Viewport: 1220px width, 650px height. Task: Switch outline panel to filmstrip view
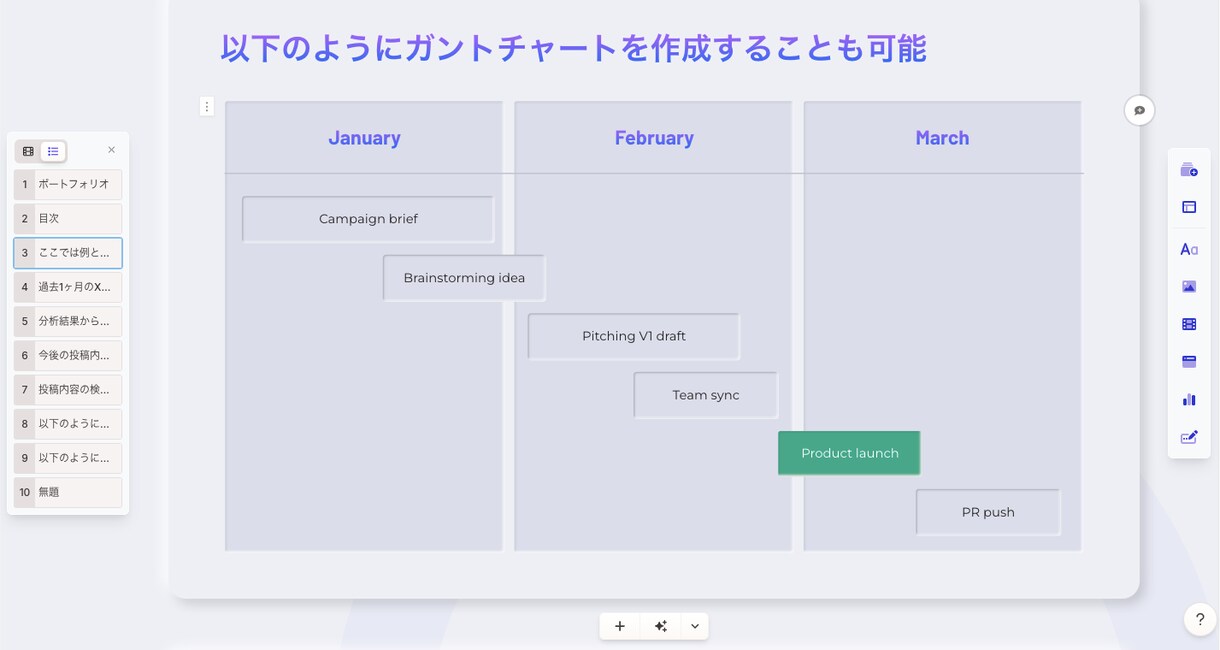click(28, 151)
